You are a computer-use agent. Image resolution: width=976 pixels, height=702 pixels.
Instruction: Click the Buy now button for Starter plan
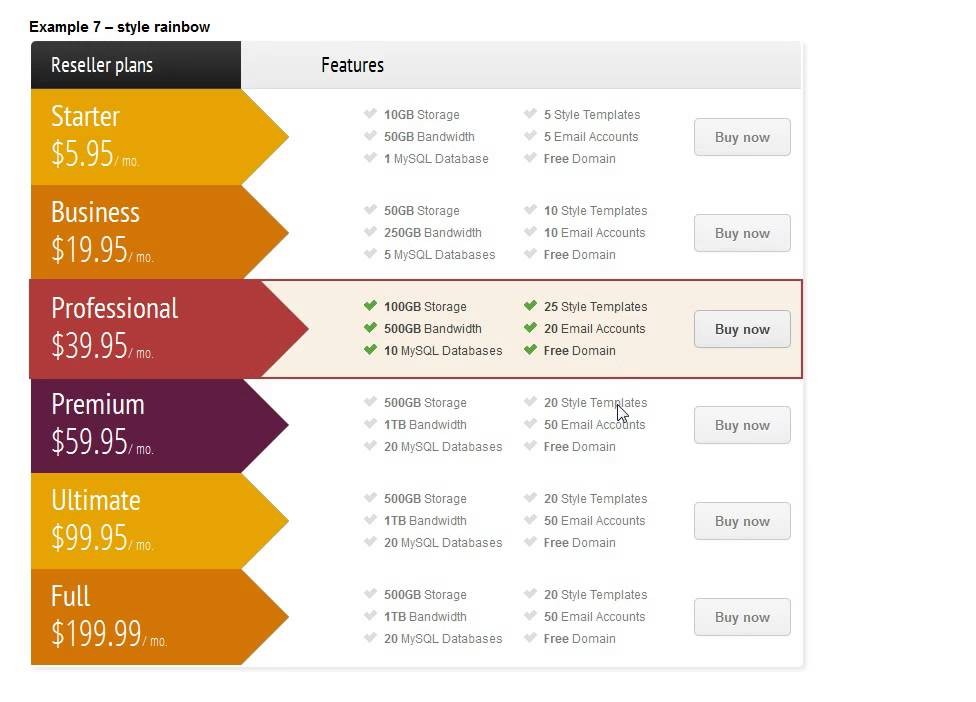point(742,137)
